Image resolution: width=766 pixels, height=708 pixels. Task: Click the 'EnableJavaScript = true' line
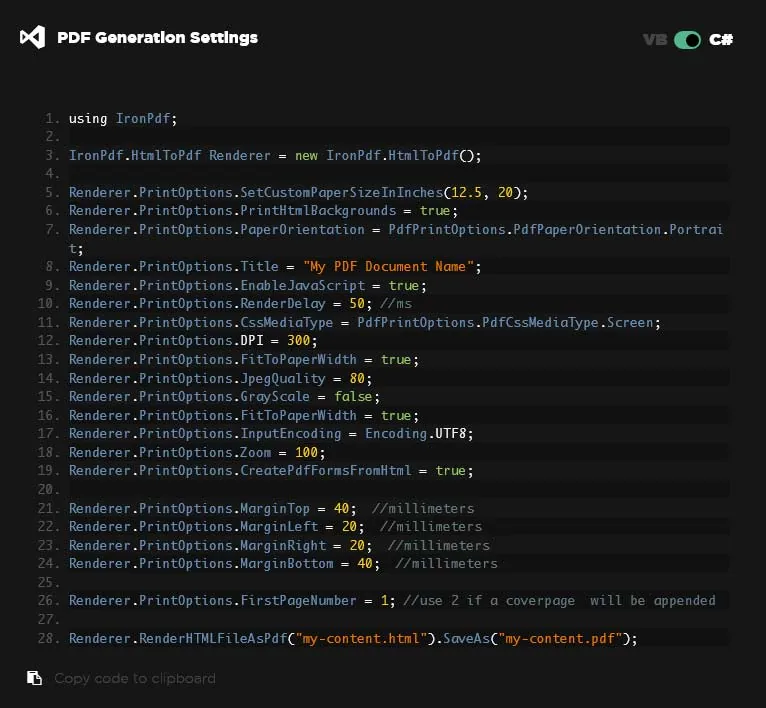(248, 286)
